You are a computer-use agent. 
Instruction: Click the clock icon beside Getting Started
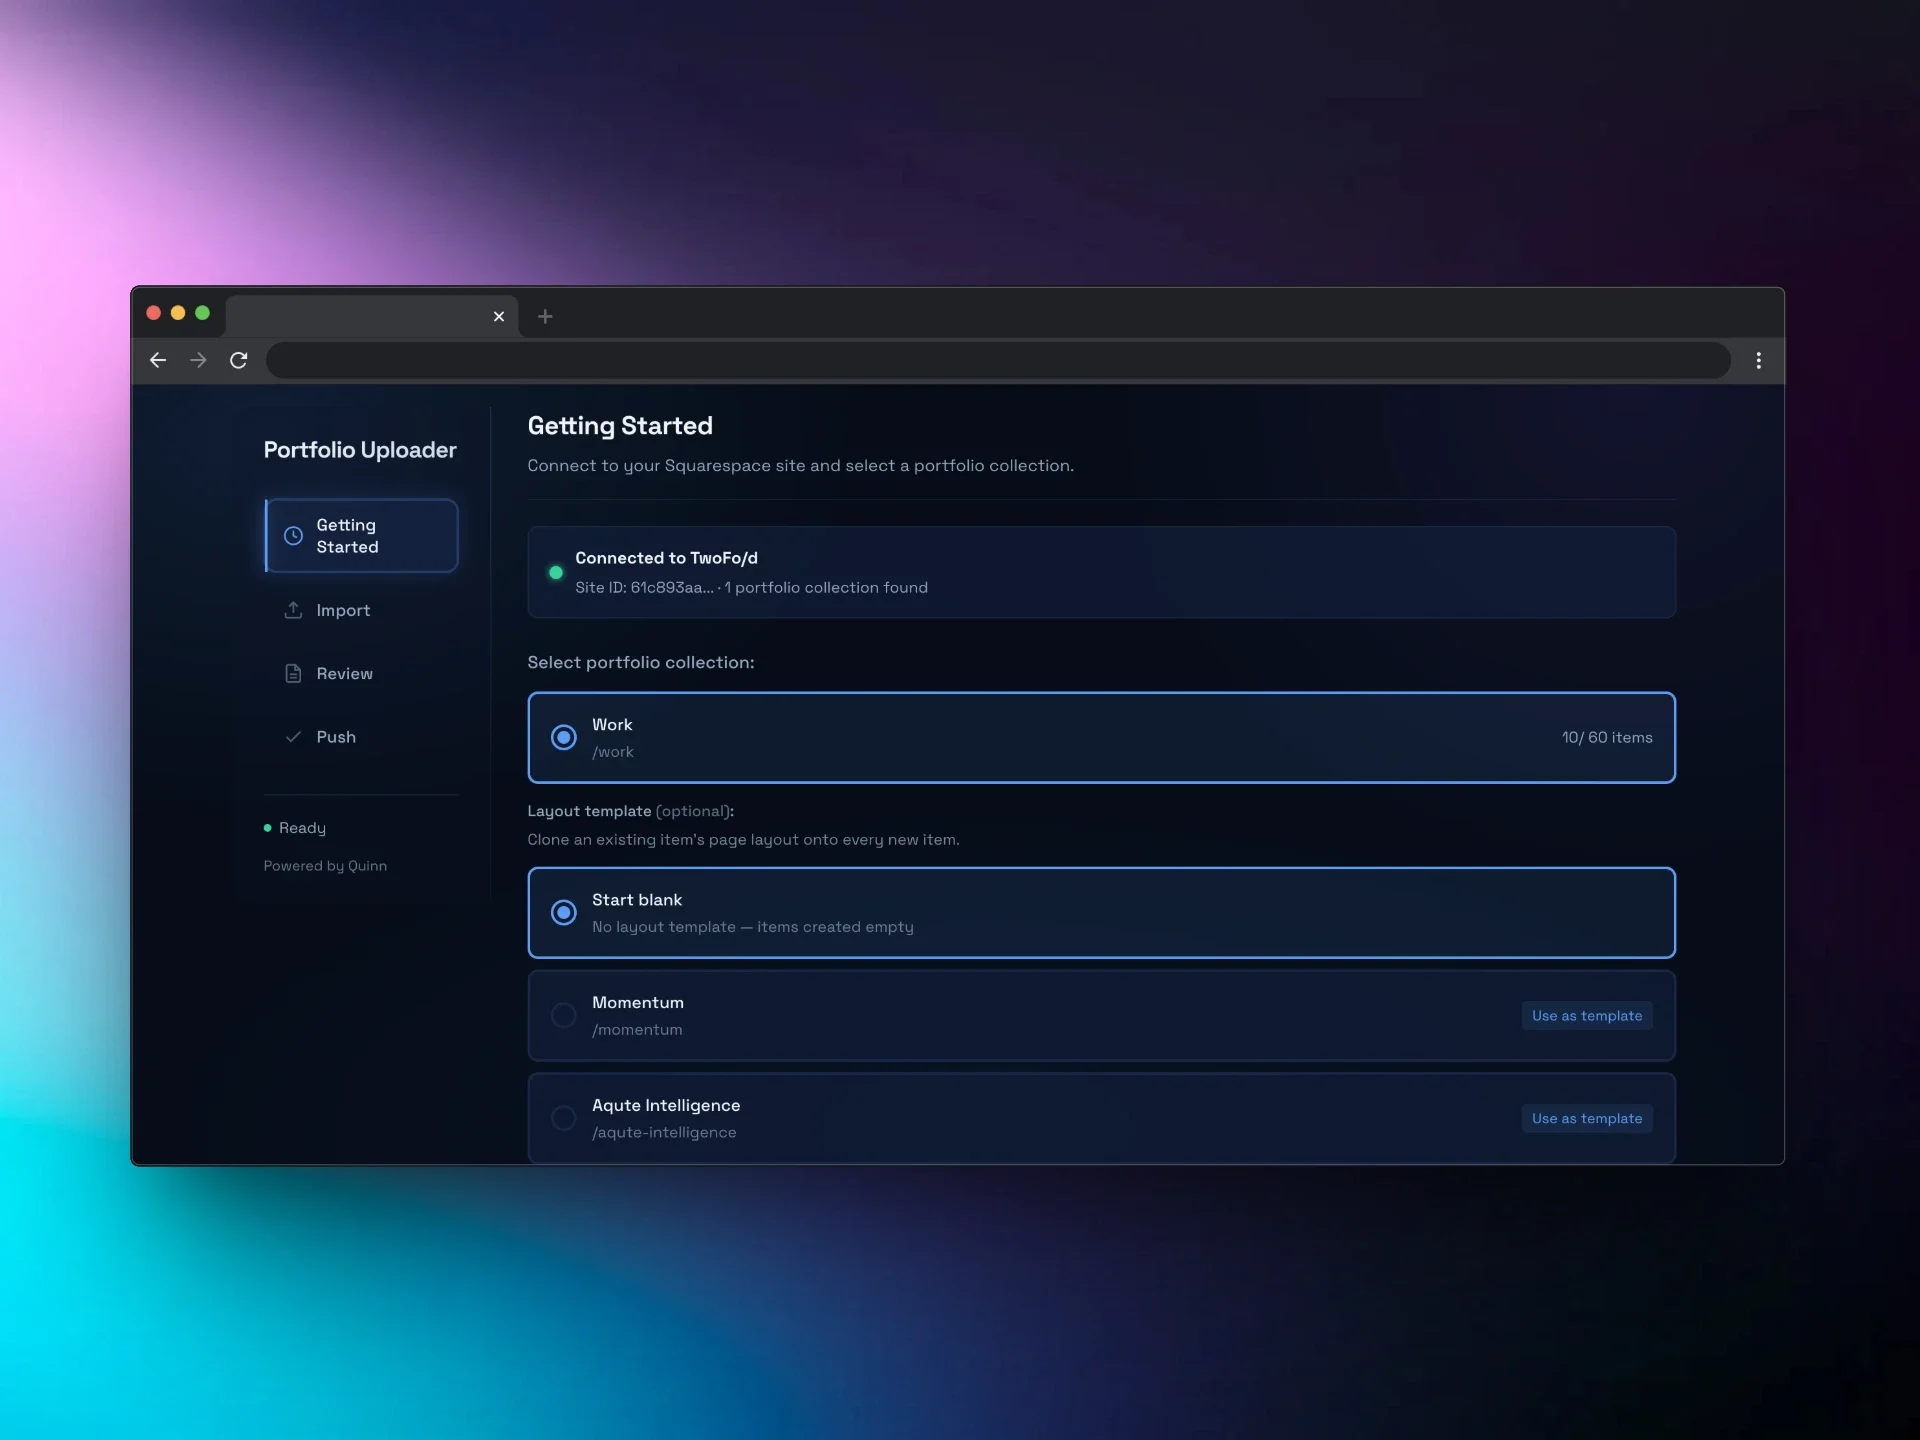[293, 536]
